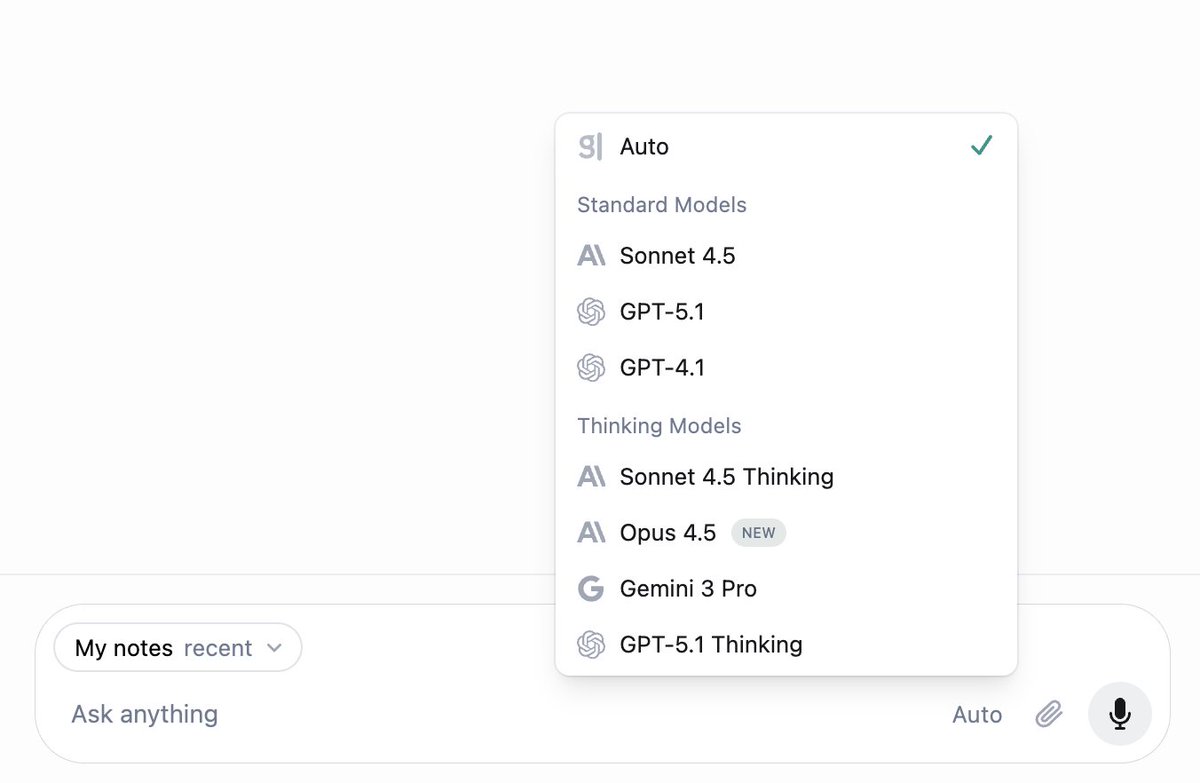Screen dimensions: 1200x783
Task: Choose the standard GPT-5.1 model
Action: point(786,312)
